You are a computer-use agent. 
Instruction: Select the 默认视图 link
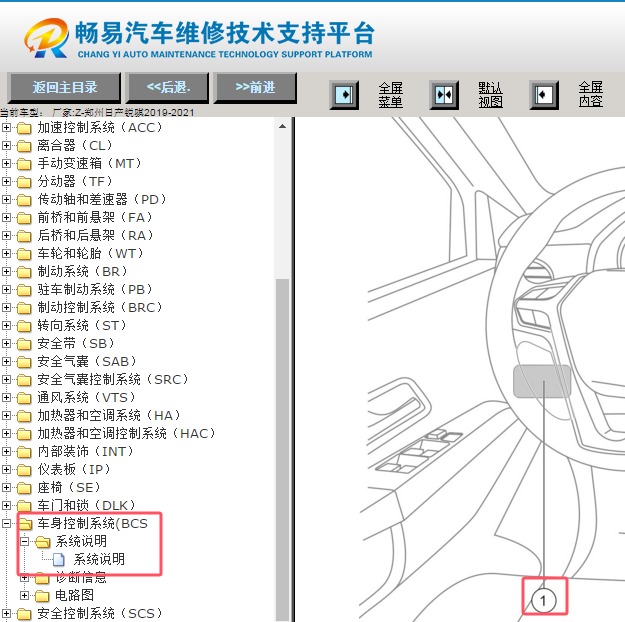(x=490, y=95)
